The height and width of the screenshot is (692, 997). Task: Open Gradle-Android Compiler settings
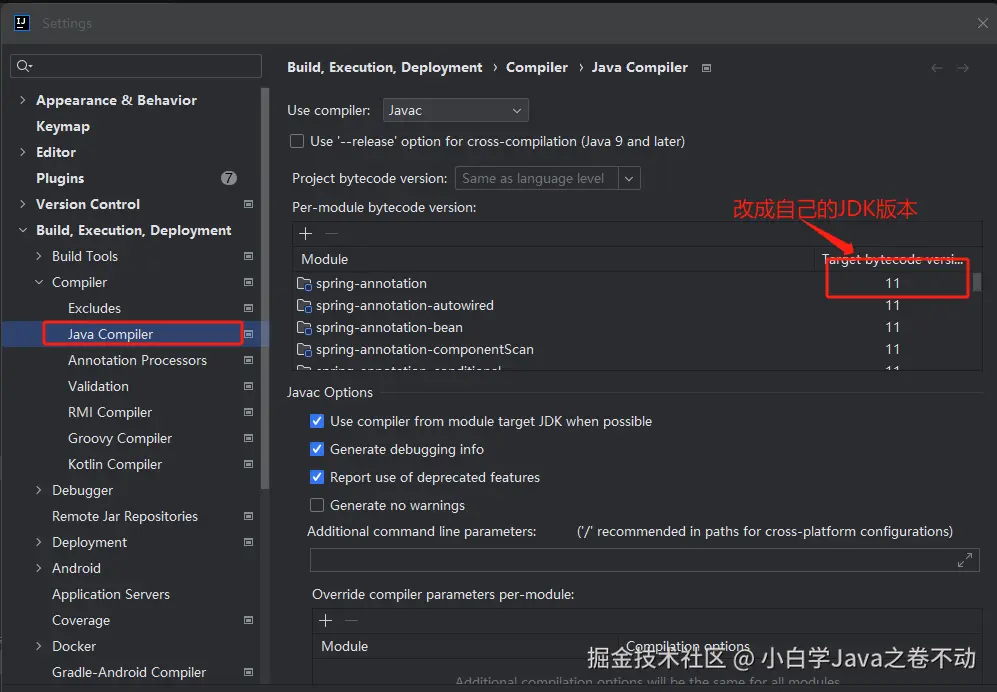click(129, 672)
